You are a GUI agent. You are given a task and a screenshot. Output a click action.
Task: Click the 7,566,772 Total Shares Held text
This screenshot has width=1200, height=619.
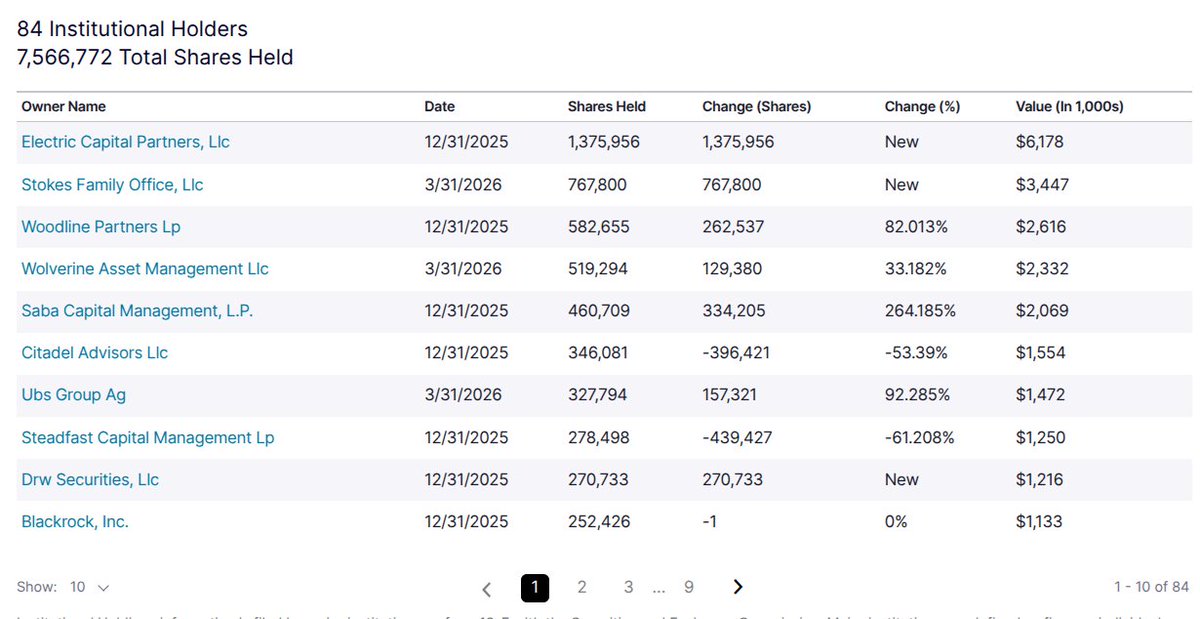155,58
